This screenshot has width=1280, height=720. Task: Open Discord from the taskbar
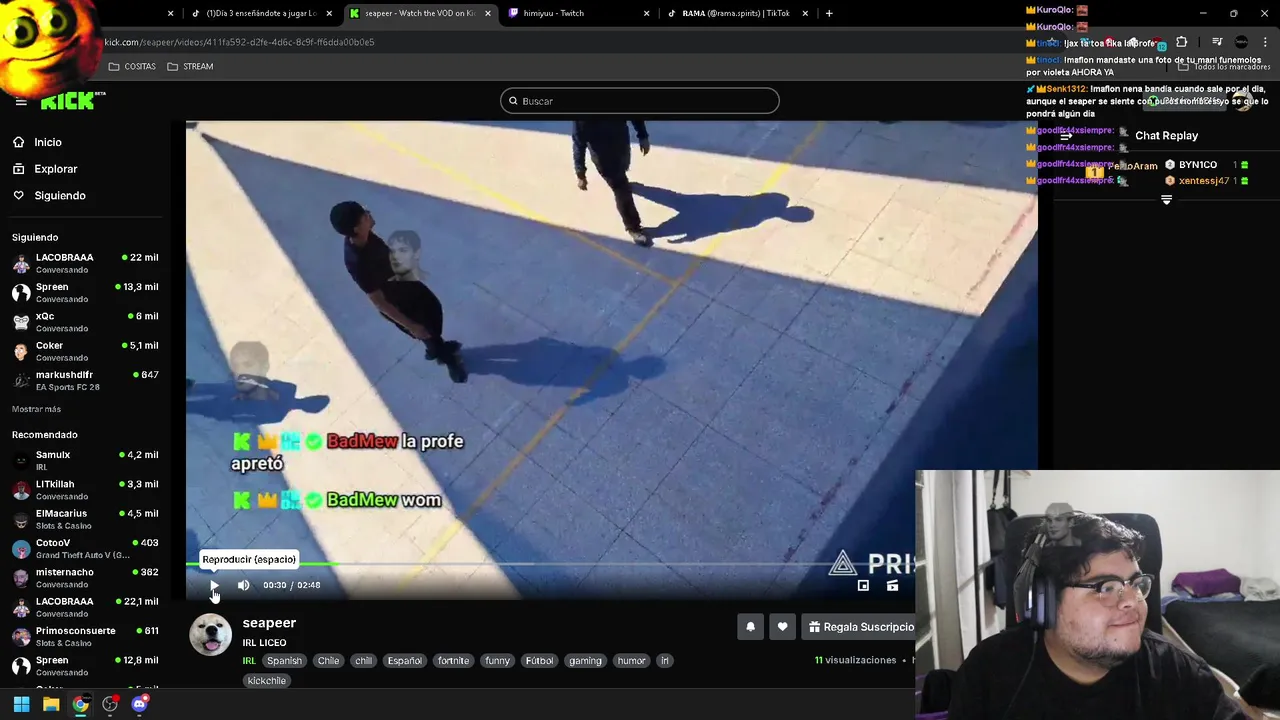139,704
